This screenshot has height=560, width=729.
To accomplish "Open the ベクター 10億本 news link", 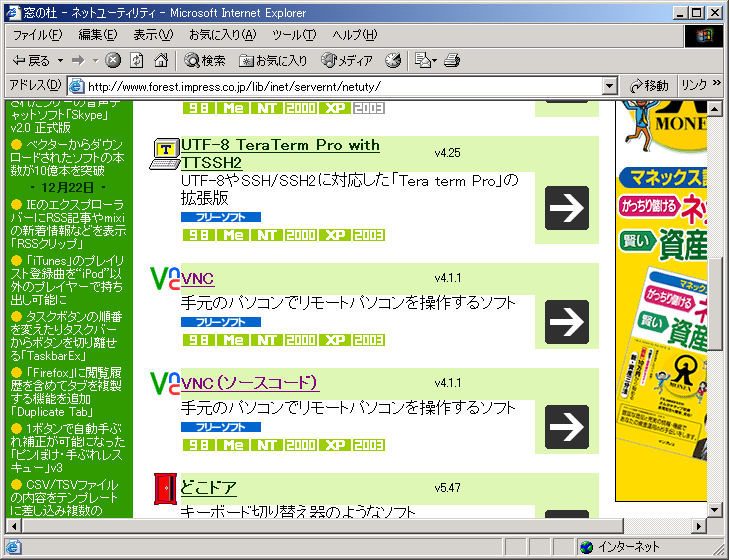I will tap(68, 158).
